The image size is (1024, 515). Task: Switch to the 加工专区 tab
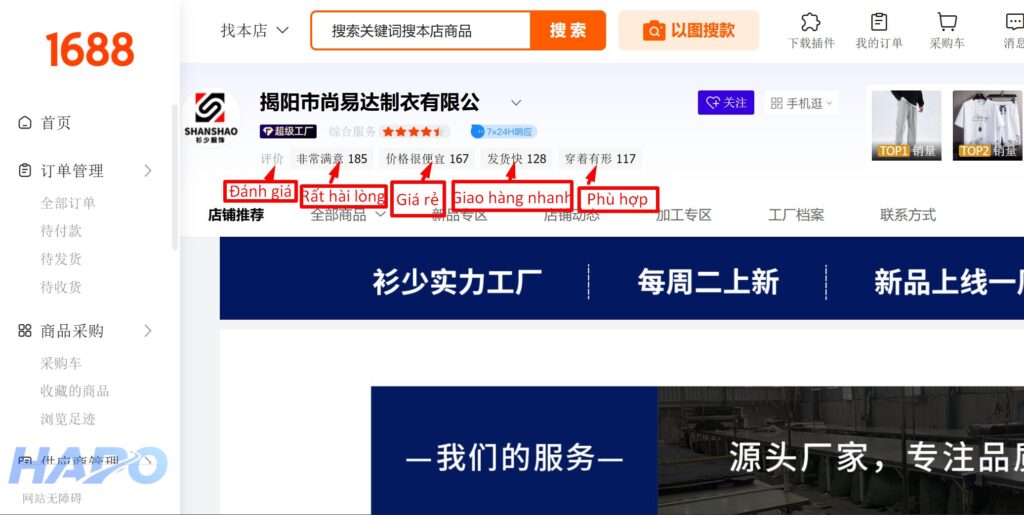pyautogui.click(x=683, y=215)
